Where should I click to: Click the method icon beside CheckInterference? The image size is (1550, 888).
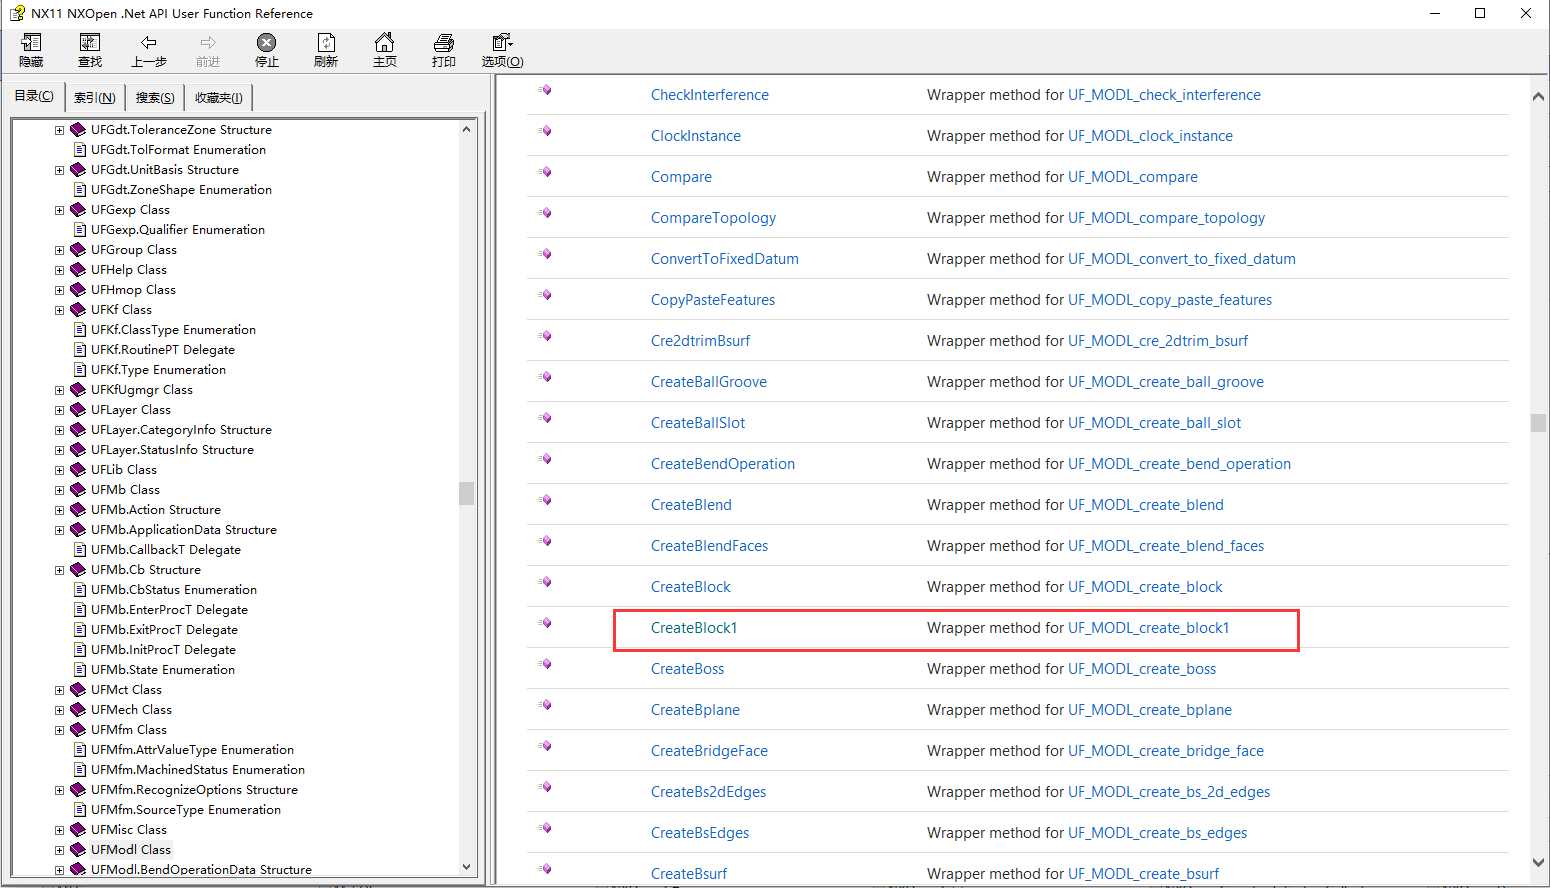click(x=545, y=90)
